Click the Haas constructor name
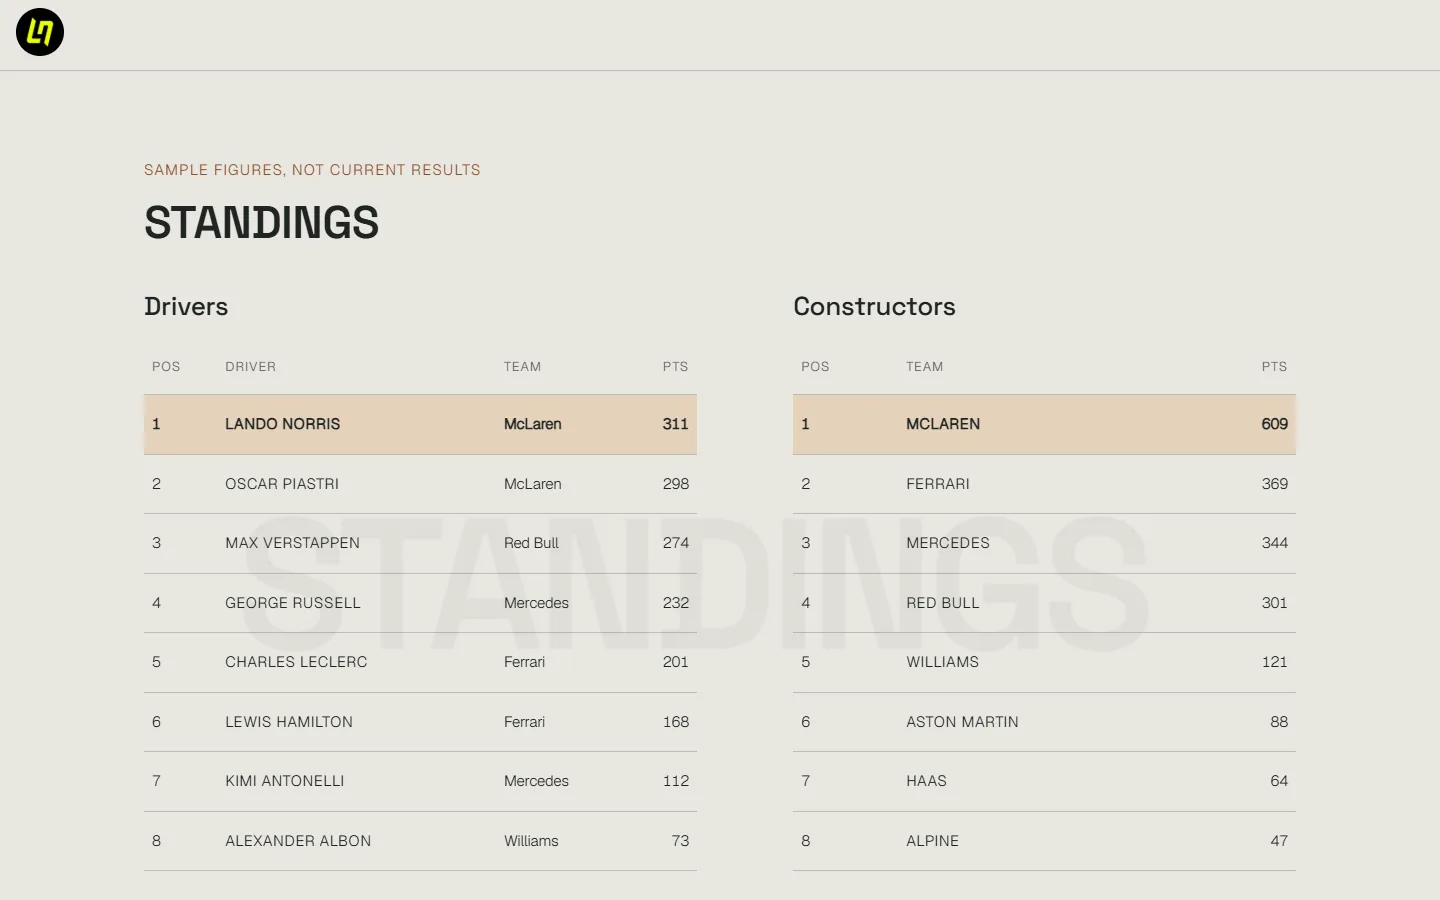The image size is (1440, 900). [x=926, y=781]
